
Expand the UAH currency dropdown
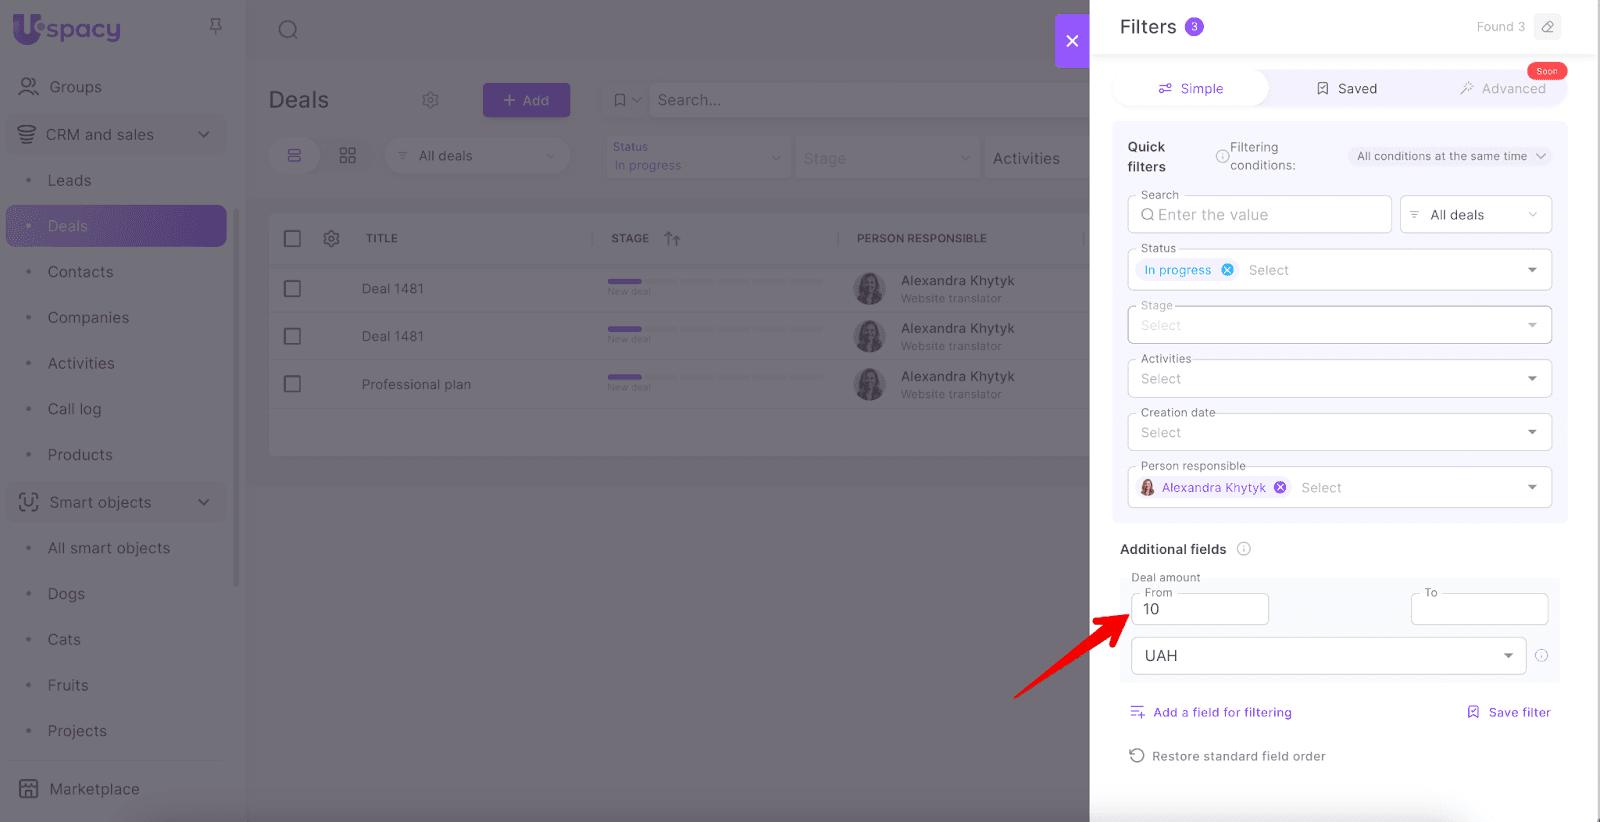tap(1507, 656)
